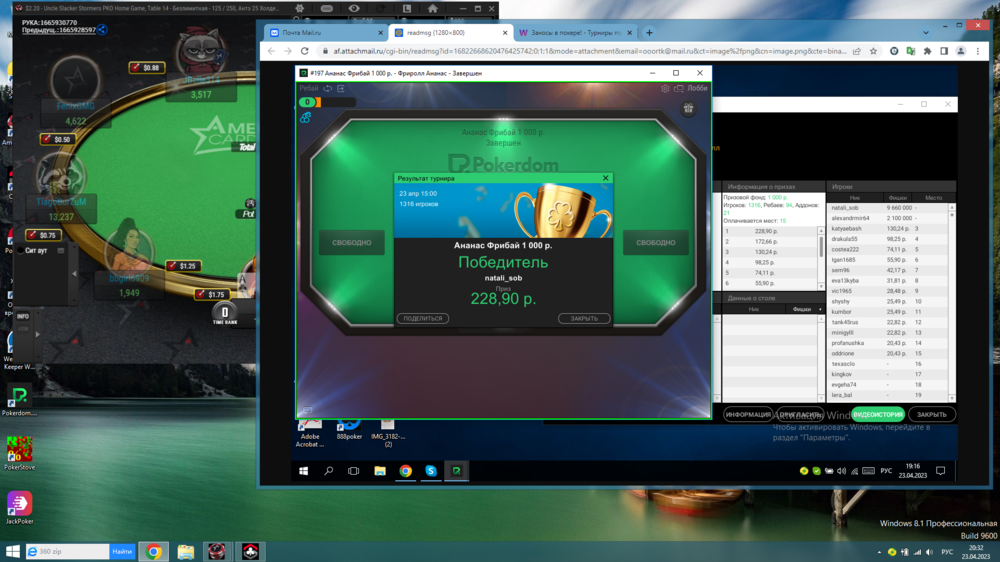
Task: Open Windows Start menu
Action: [12, 551]
